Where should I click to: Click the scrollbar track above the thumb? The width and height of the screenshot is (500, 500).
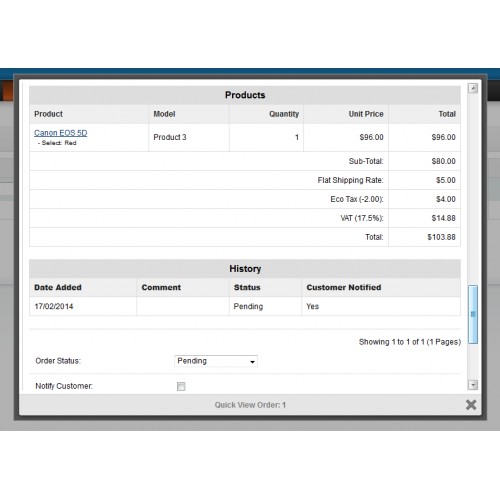click(x=473, y=189)
